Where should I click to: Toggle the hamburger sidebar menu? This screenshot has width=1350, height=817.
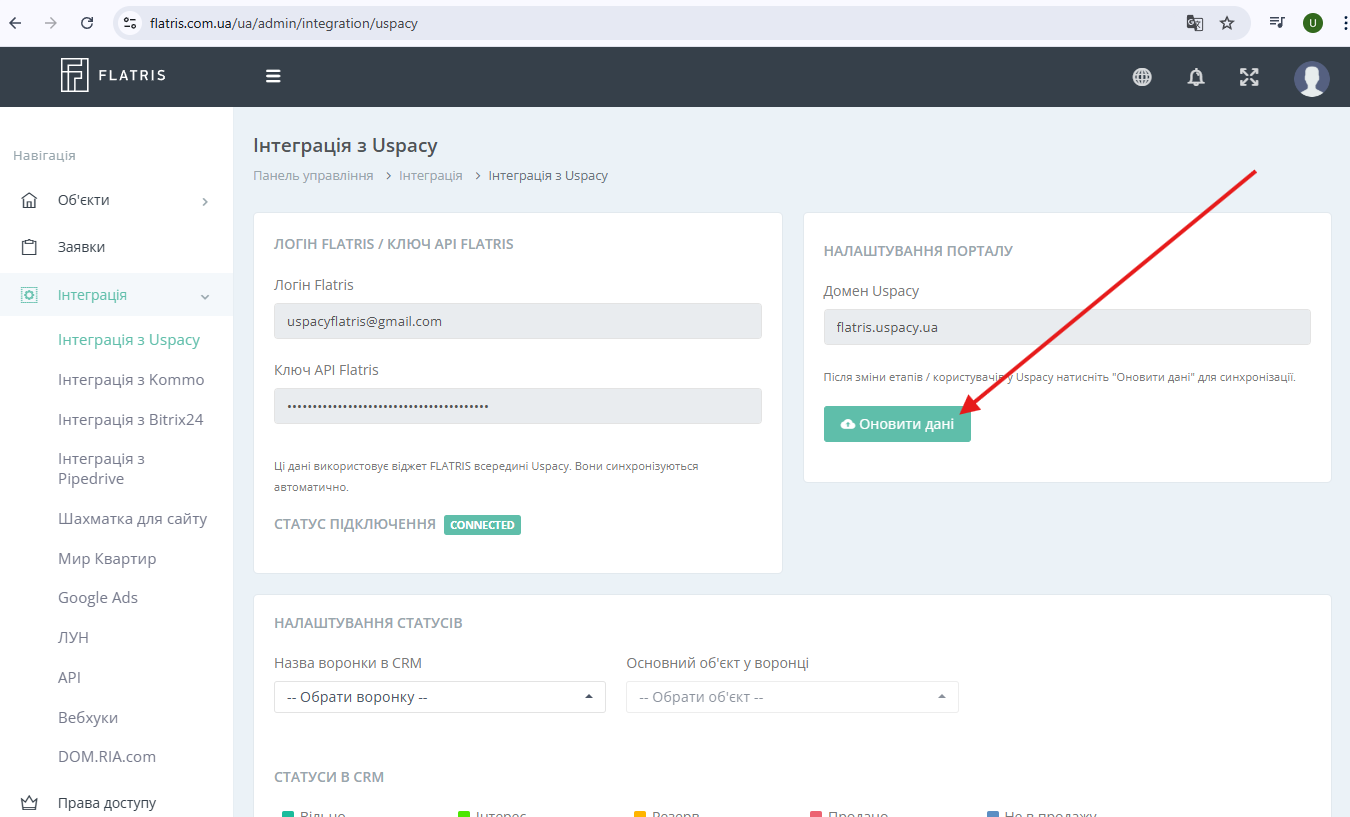coord(273,76)
